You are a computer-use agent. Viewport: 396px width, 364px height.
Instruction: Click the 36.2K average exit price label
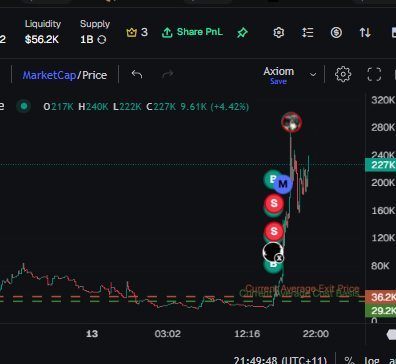pos(381,297)
